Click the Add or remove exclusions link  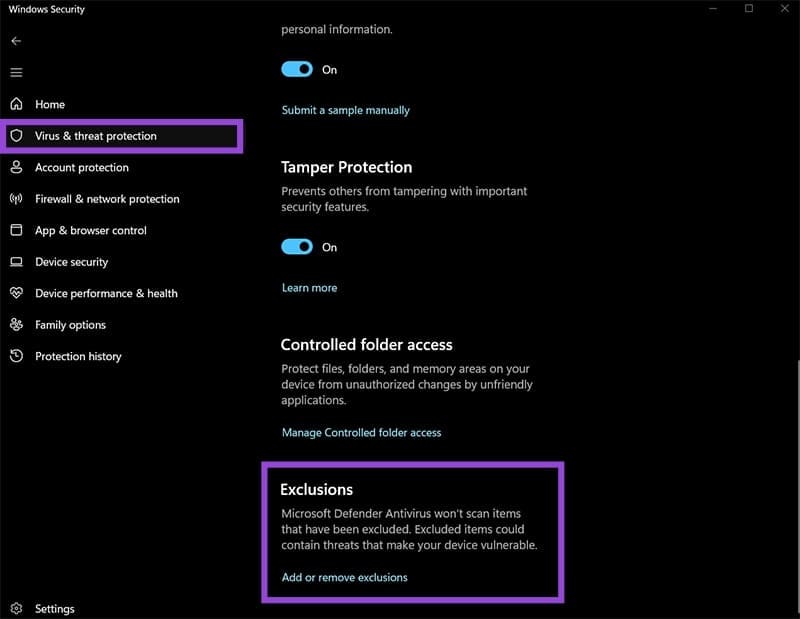pos(344,577)
